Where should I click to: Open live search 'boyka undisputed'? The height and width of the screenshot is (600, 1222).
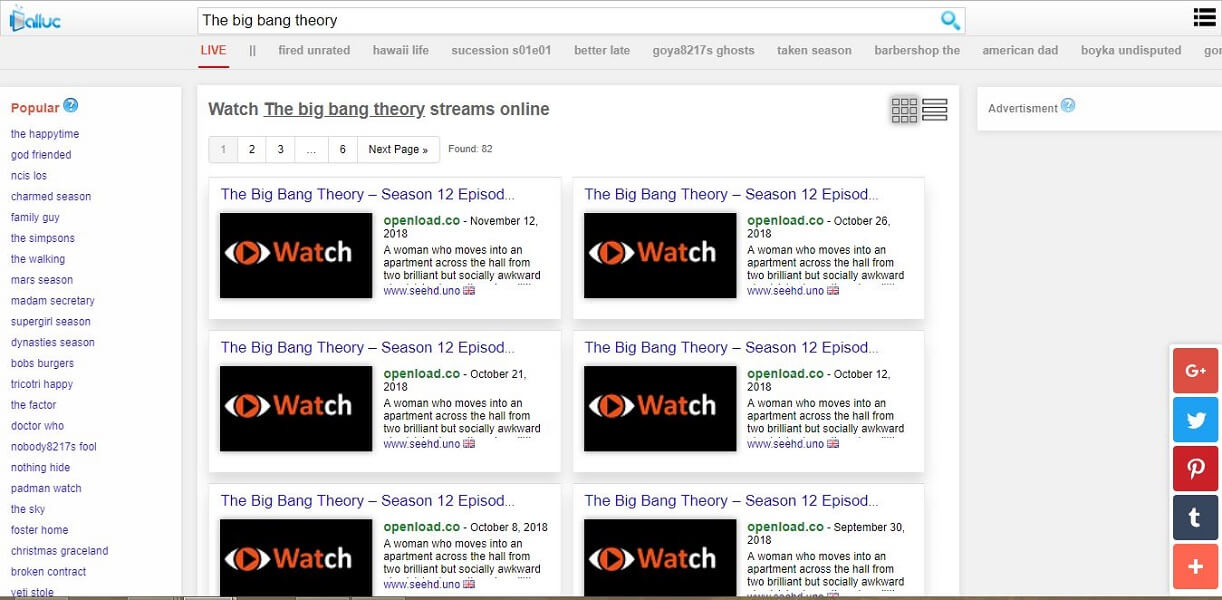pyautogui.click(x=1131, y=50)
